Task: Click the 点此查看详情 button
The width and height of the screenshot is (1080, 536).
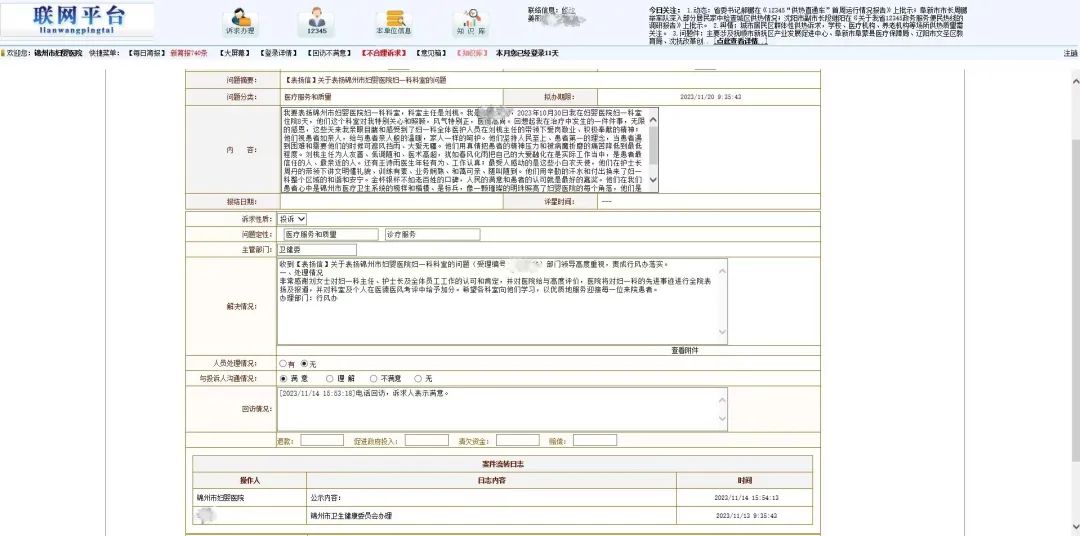Action: [741, 41]
